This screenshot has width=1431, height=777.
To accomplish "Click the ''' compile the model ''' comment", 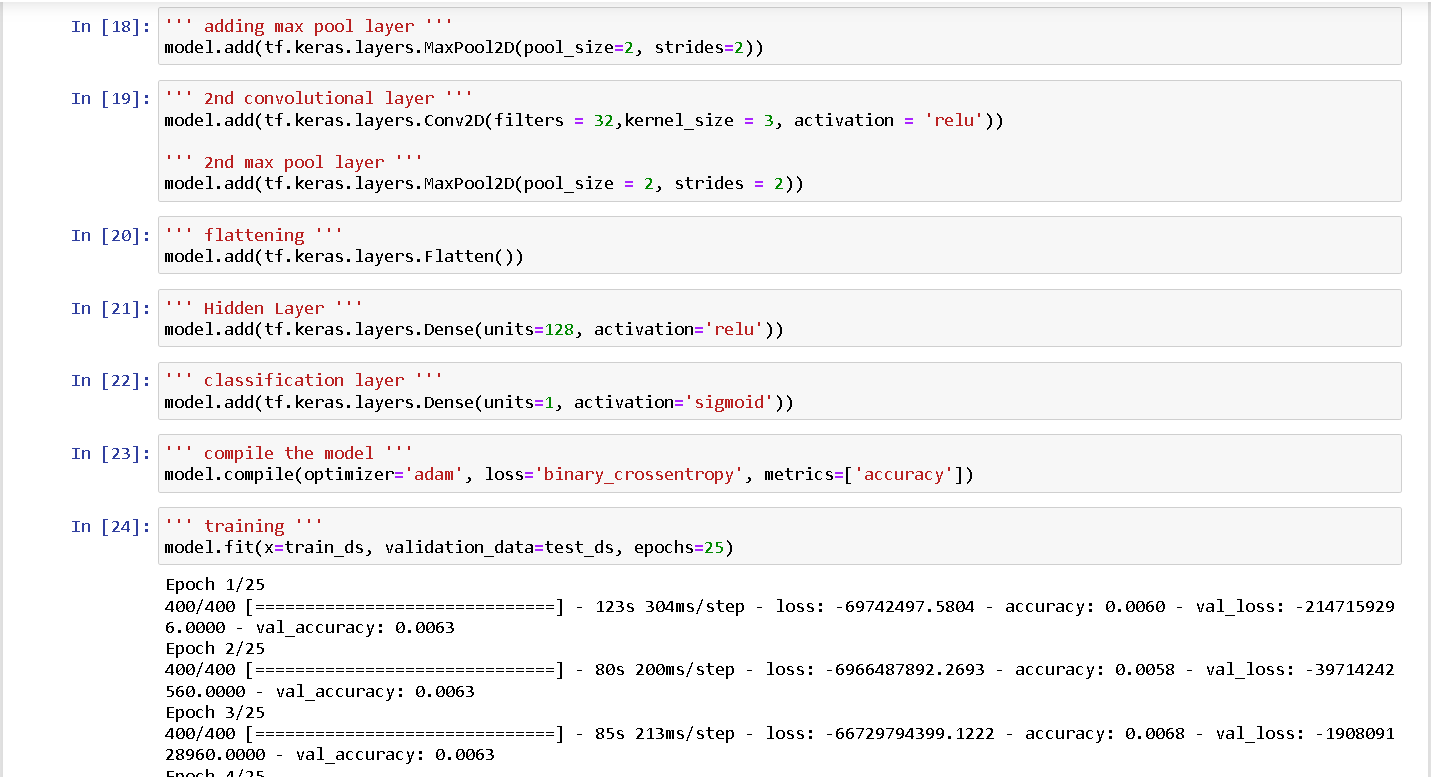I will point(289,454).
